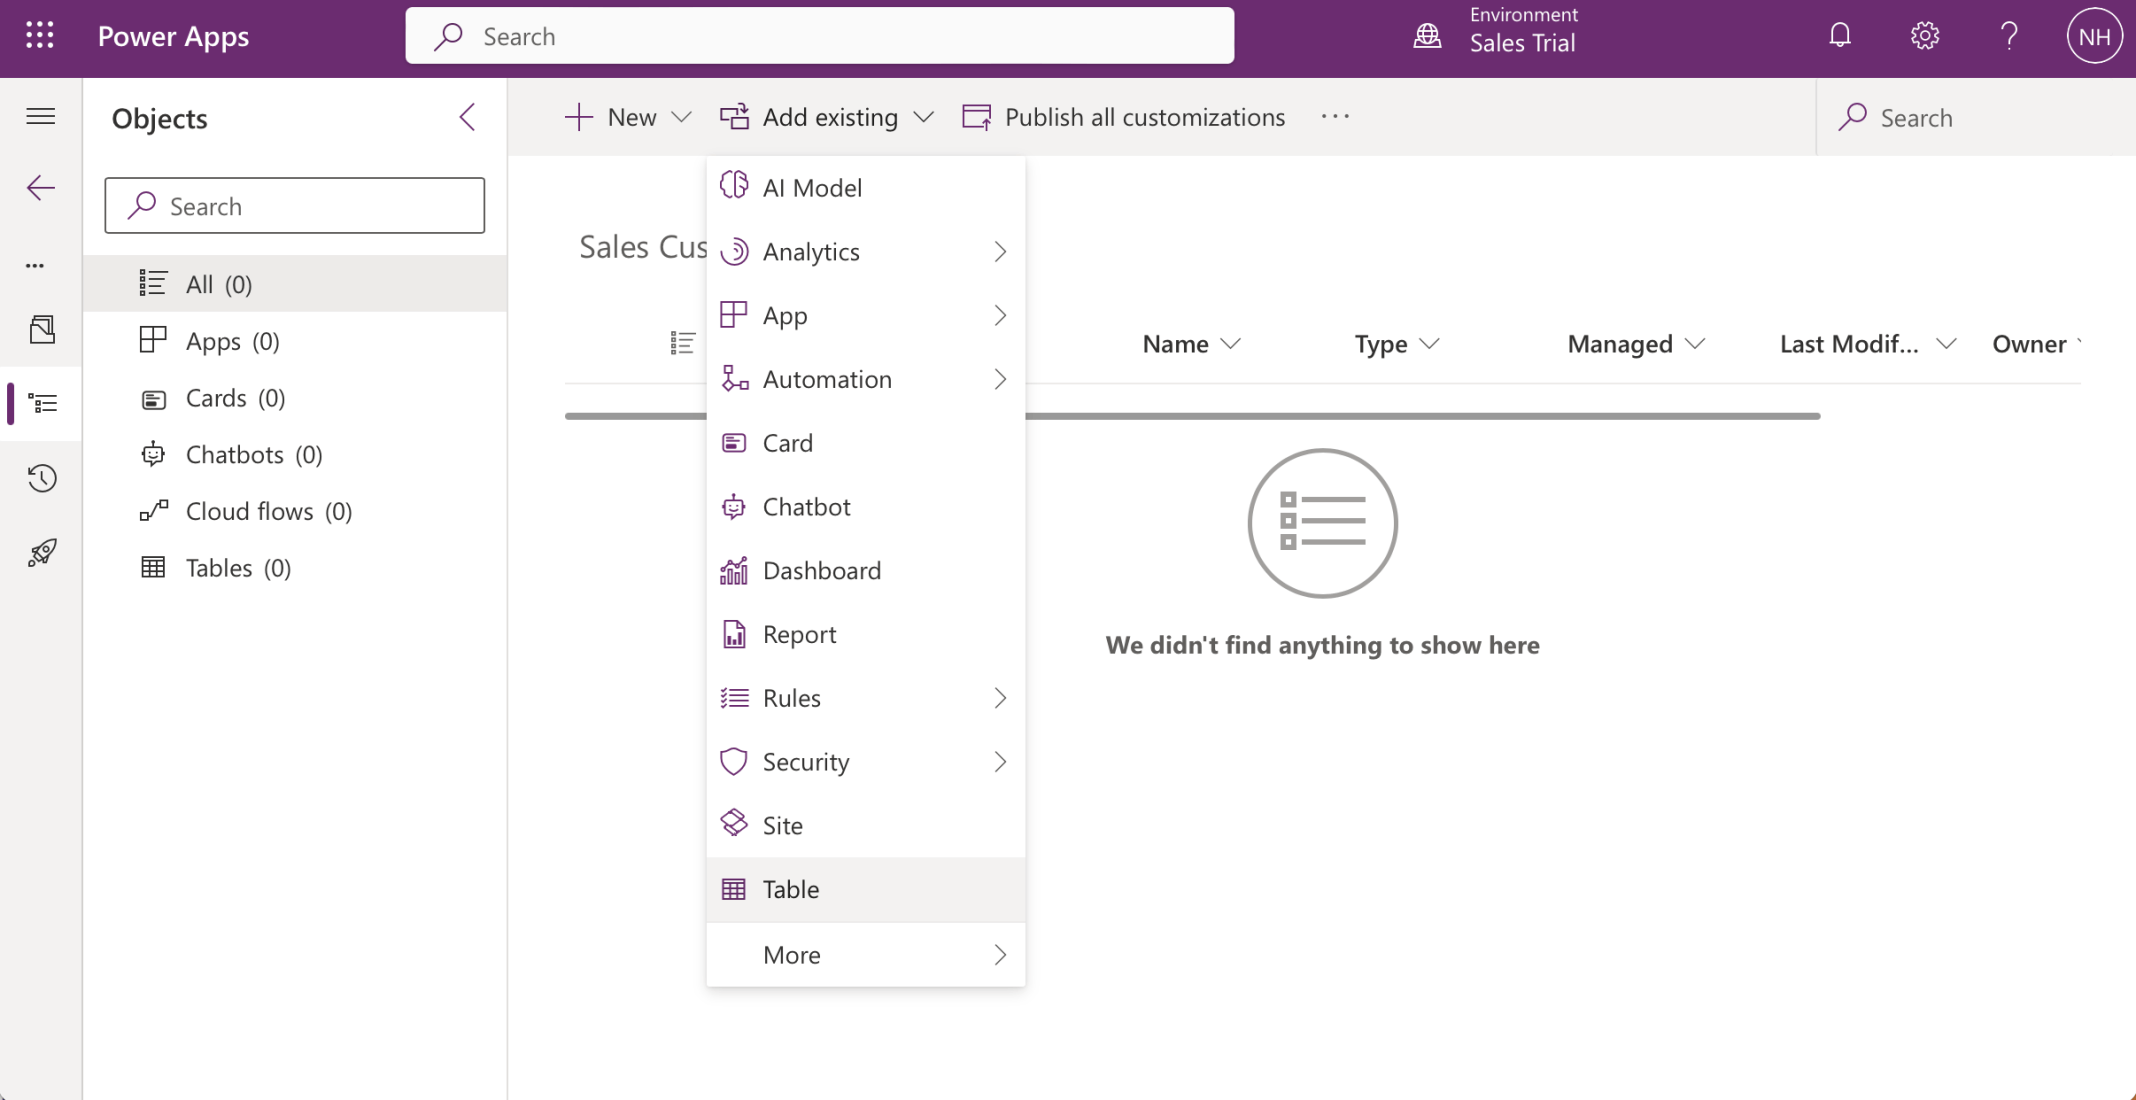This screenshot has height=1100, width=2136.
Task: Expand the Security submenu
Action: pyautogui.click(x=865, y=762)
